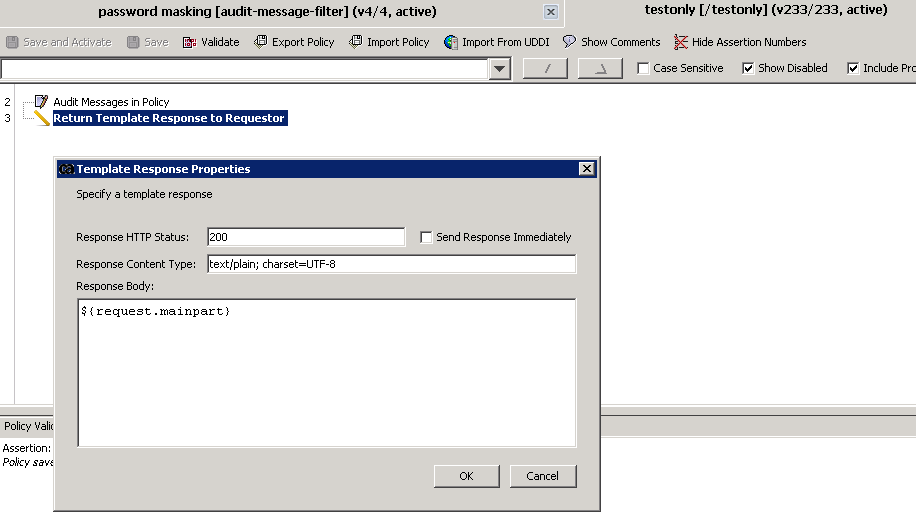Click the Response HTTP Status field
The width and height of the screenshot is (916, 522).
306,237
